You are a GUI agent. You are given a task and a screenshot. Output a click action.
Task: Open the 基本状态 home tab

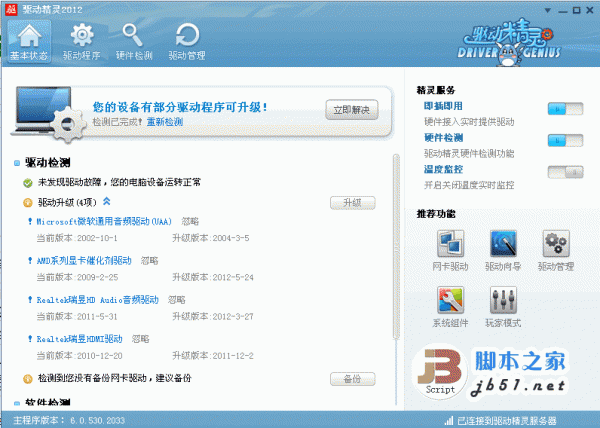29,42
